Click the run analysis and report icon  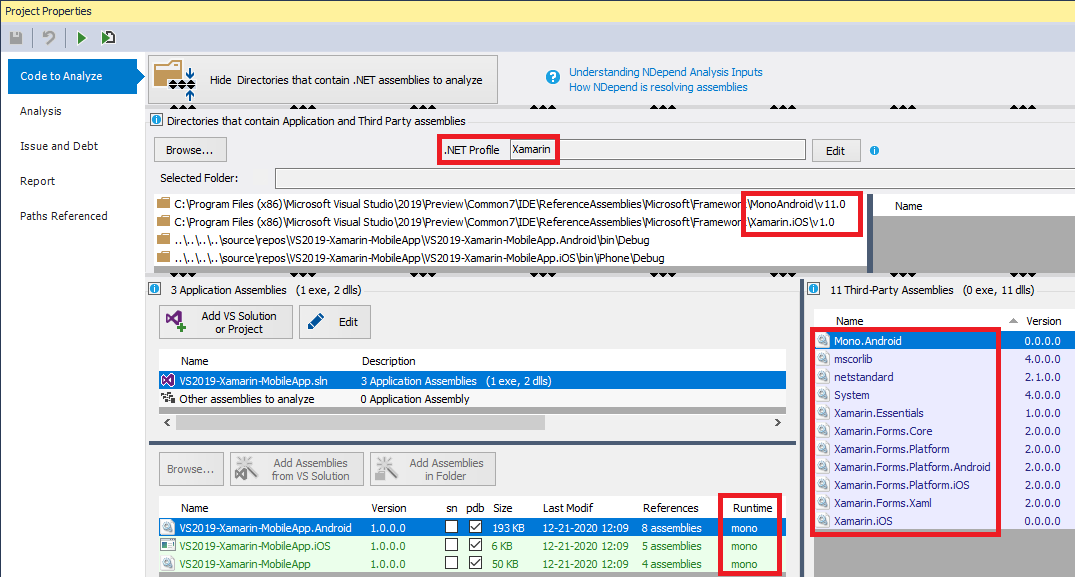tap(108, 38)
